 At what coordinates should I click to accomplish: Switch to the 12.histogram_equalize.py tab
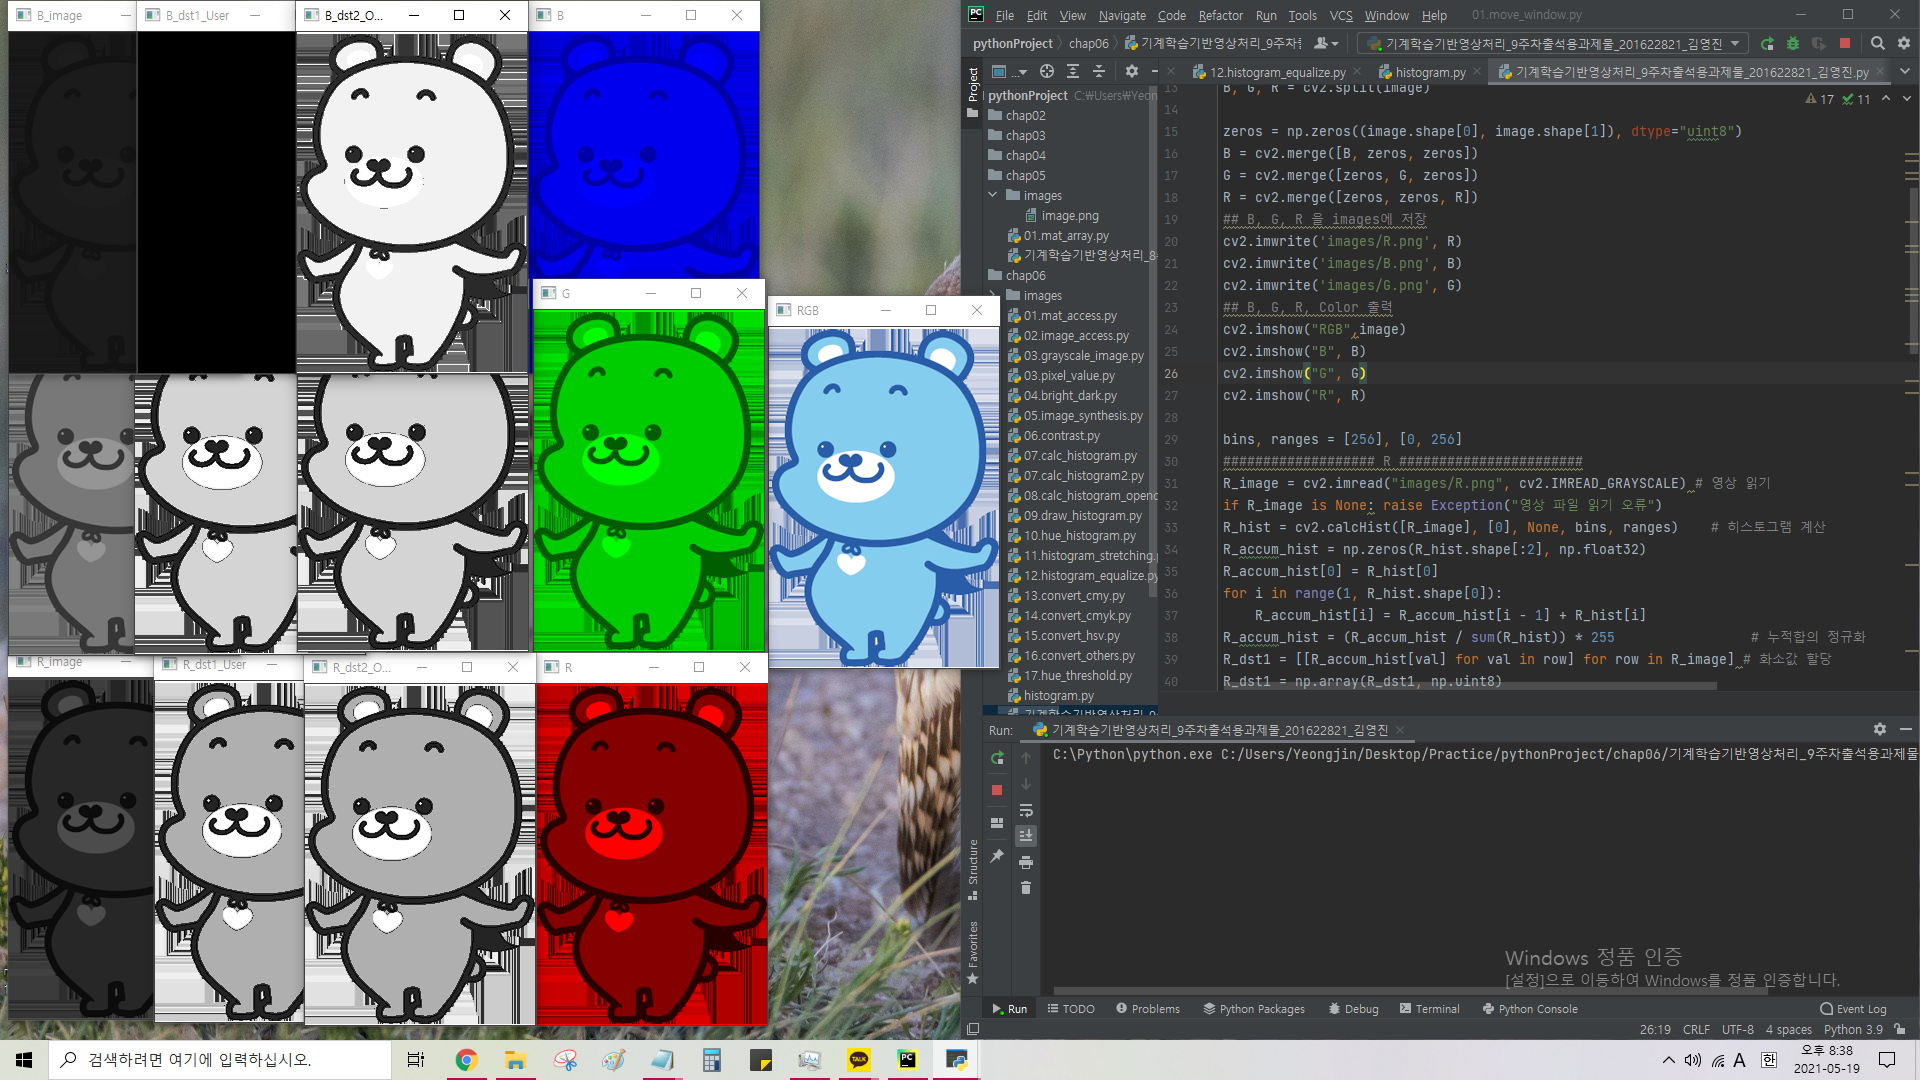pos(1277,71)
